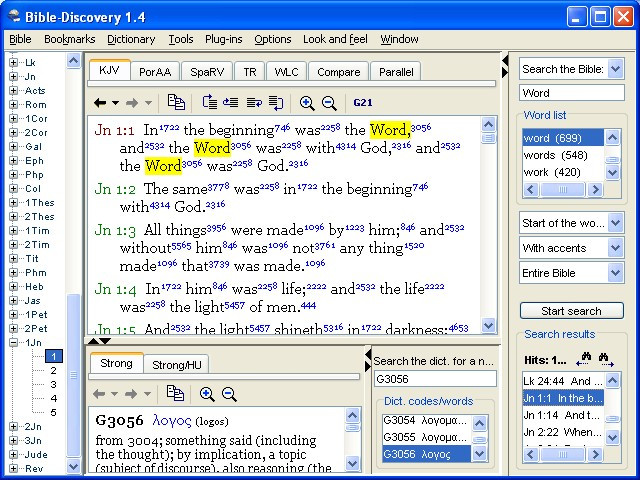Click the Word list horizontal scrollbar thumb

562,189
